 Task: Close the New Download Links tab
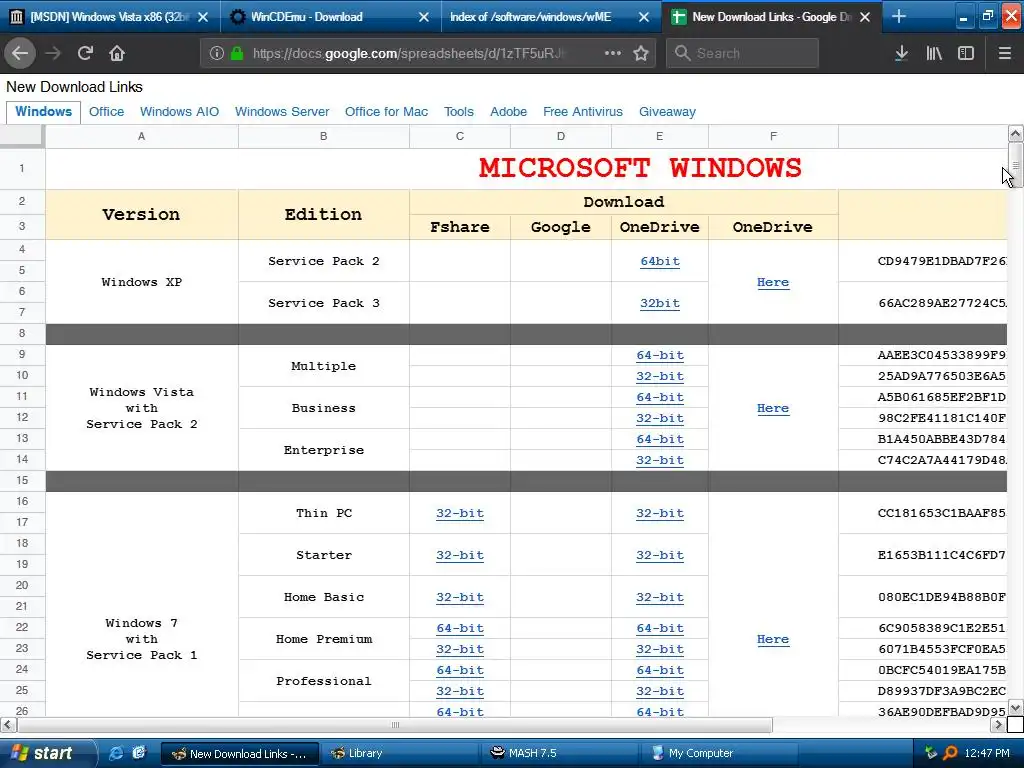tap(865, 17)
